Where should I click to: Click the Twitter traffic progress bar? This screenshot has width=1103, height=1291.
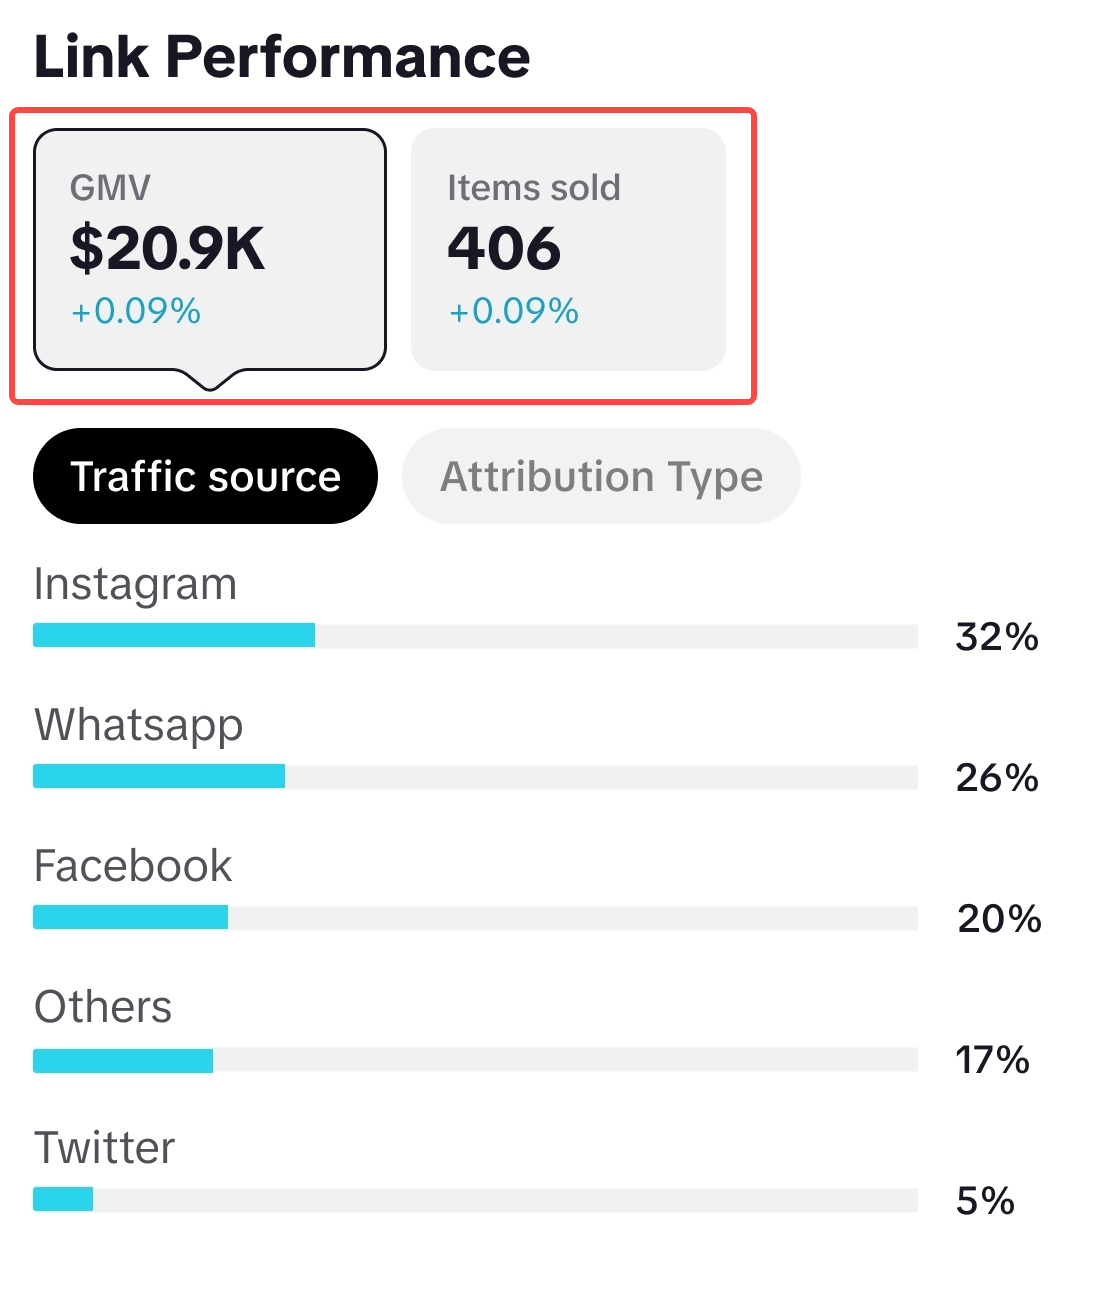click(475, 1200)
